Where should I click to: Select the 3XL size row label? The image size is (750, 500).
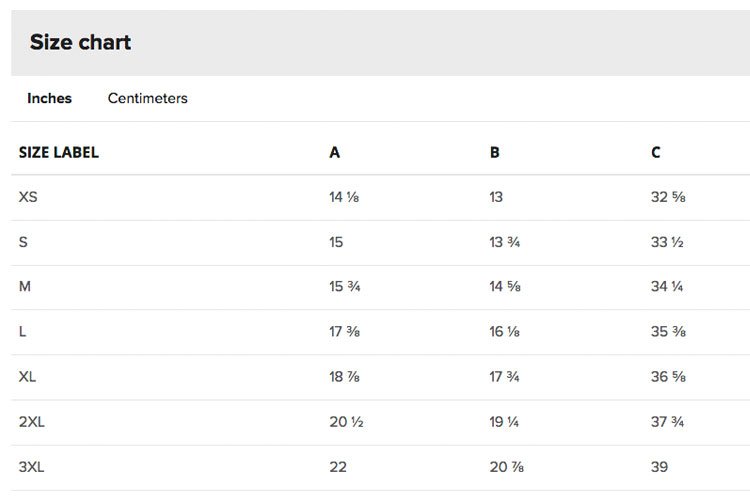click(32, 467)
